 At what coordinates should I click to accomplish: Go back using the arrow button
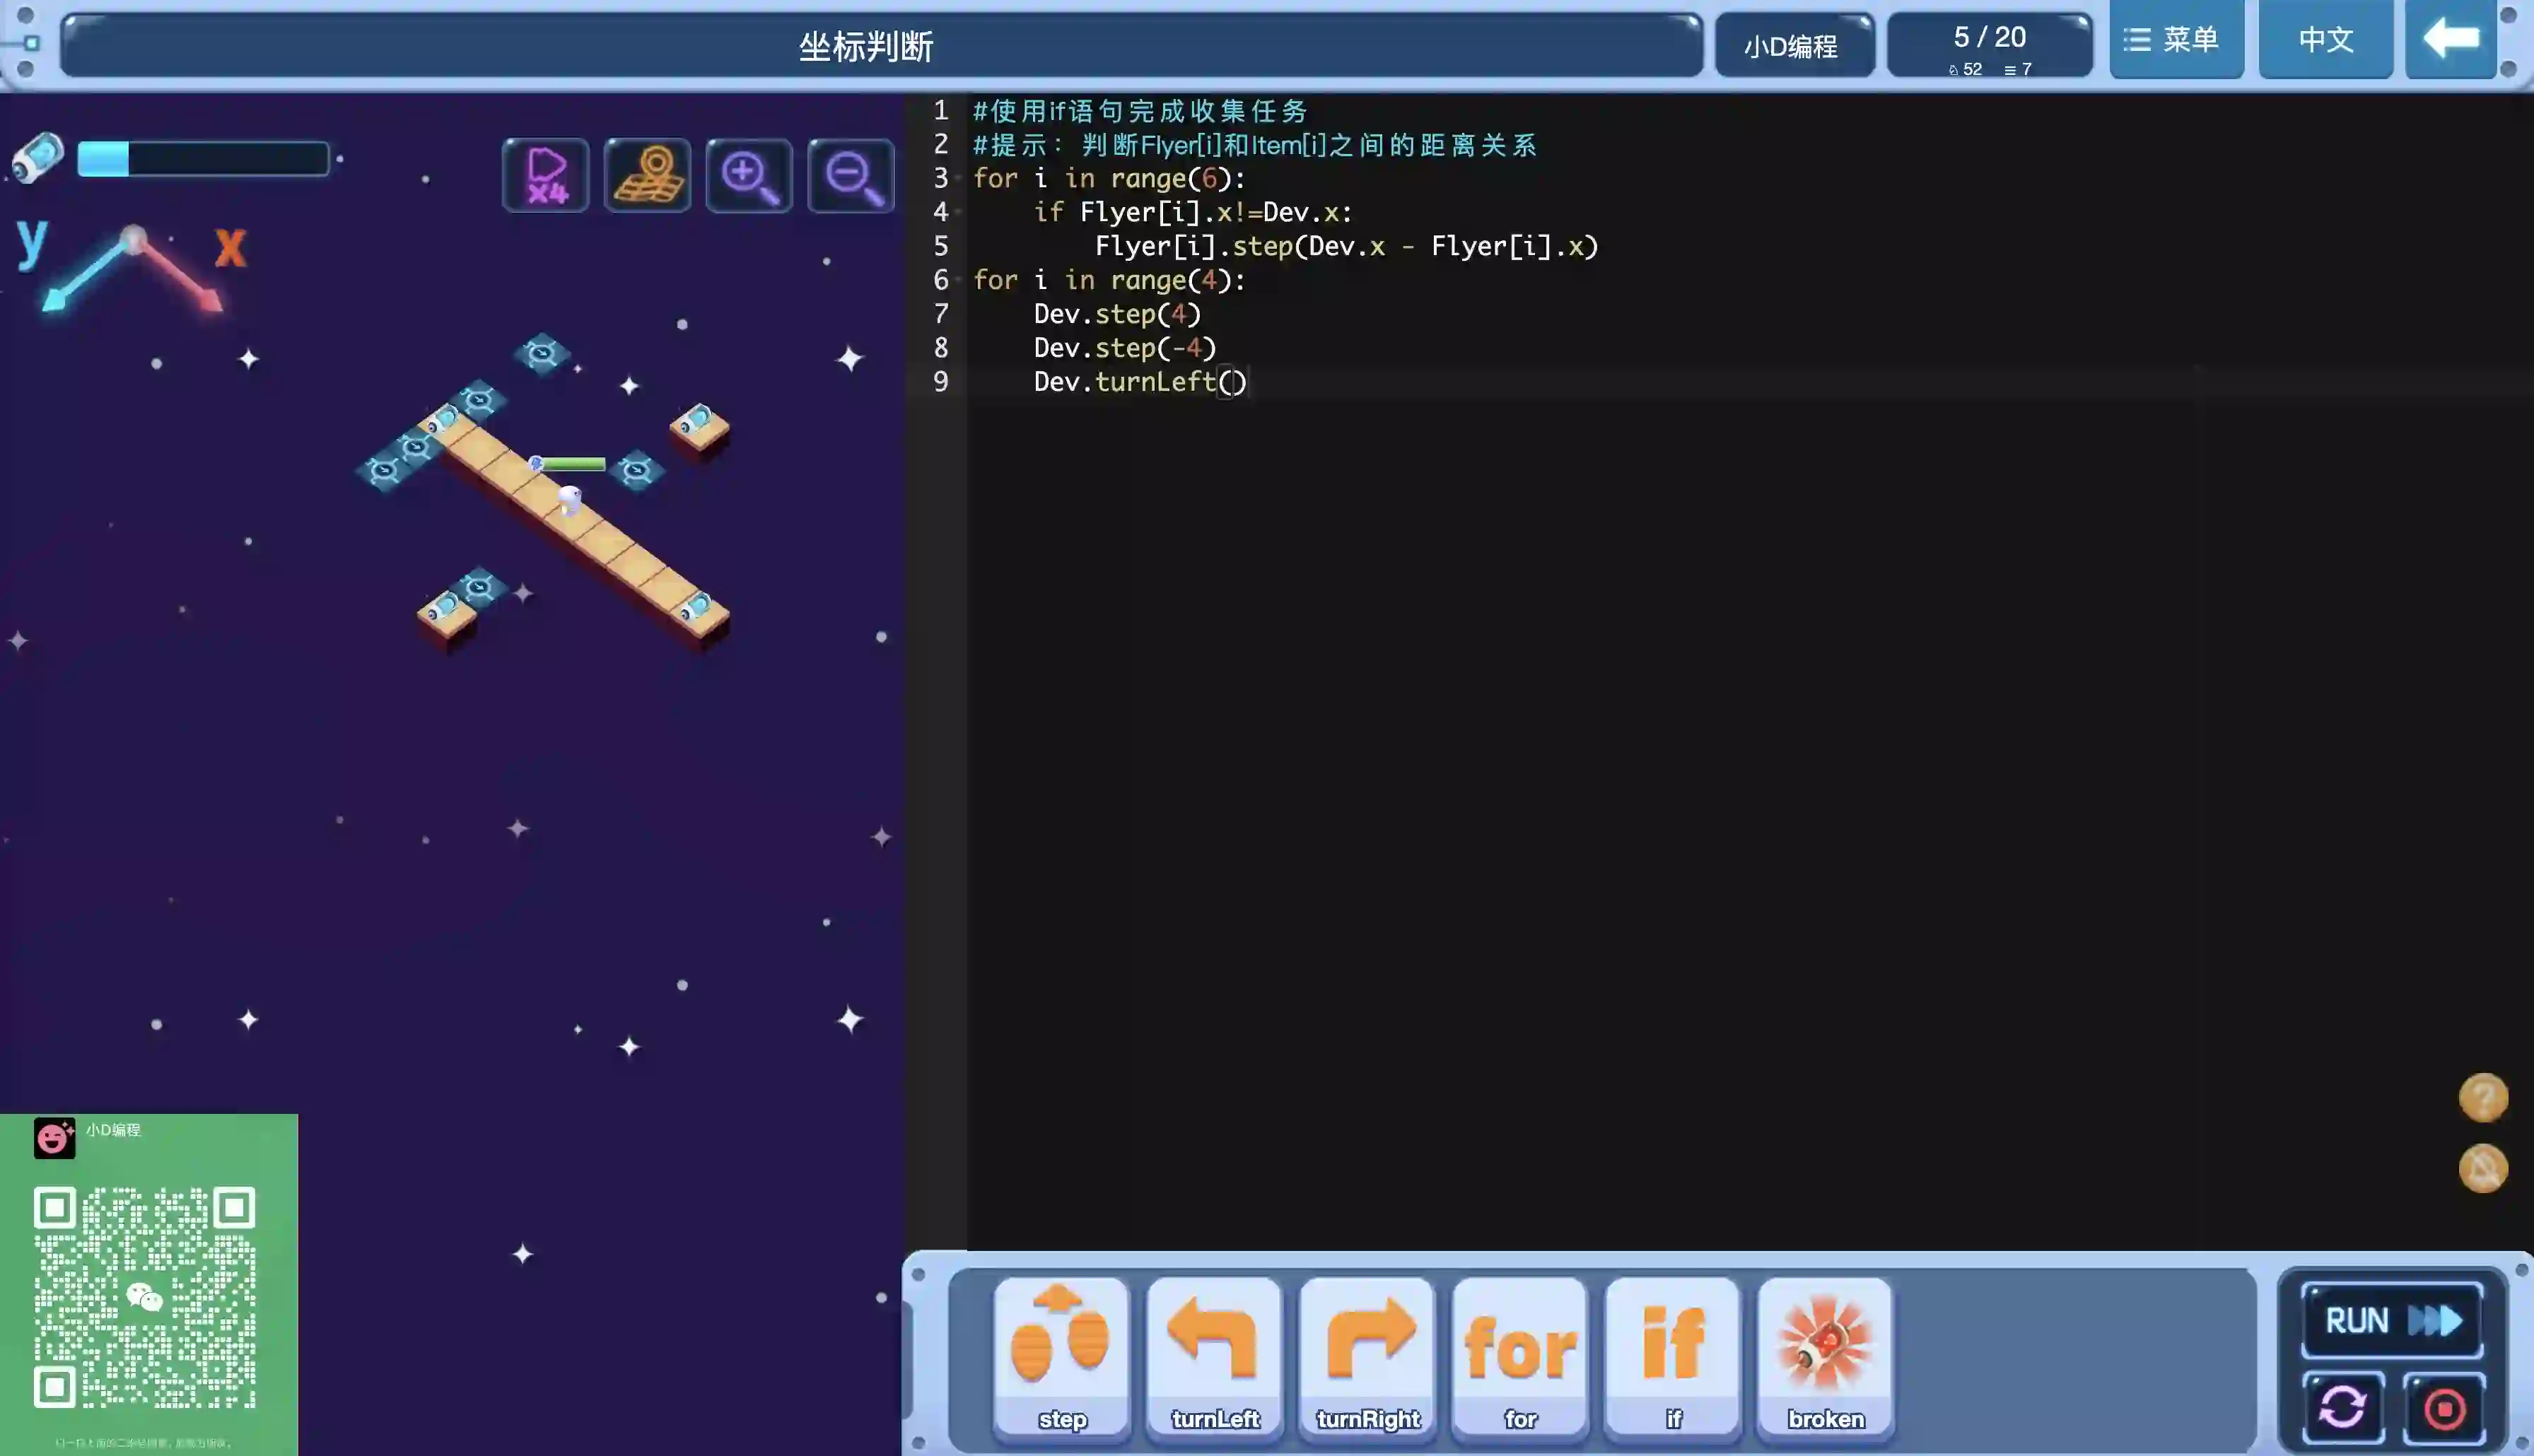coord(2450,40)
